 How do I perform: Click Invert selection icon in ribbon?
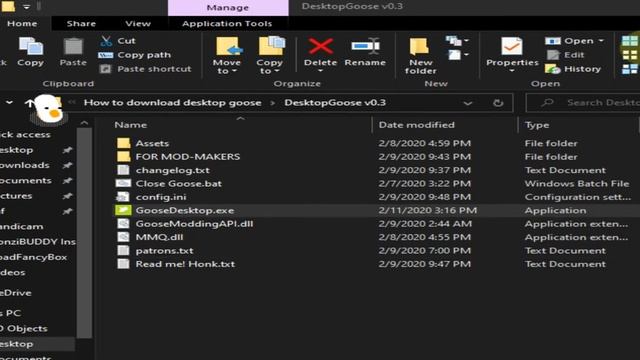(x=629, y=69)
